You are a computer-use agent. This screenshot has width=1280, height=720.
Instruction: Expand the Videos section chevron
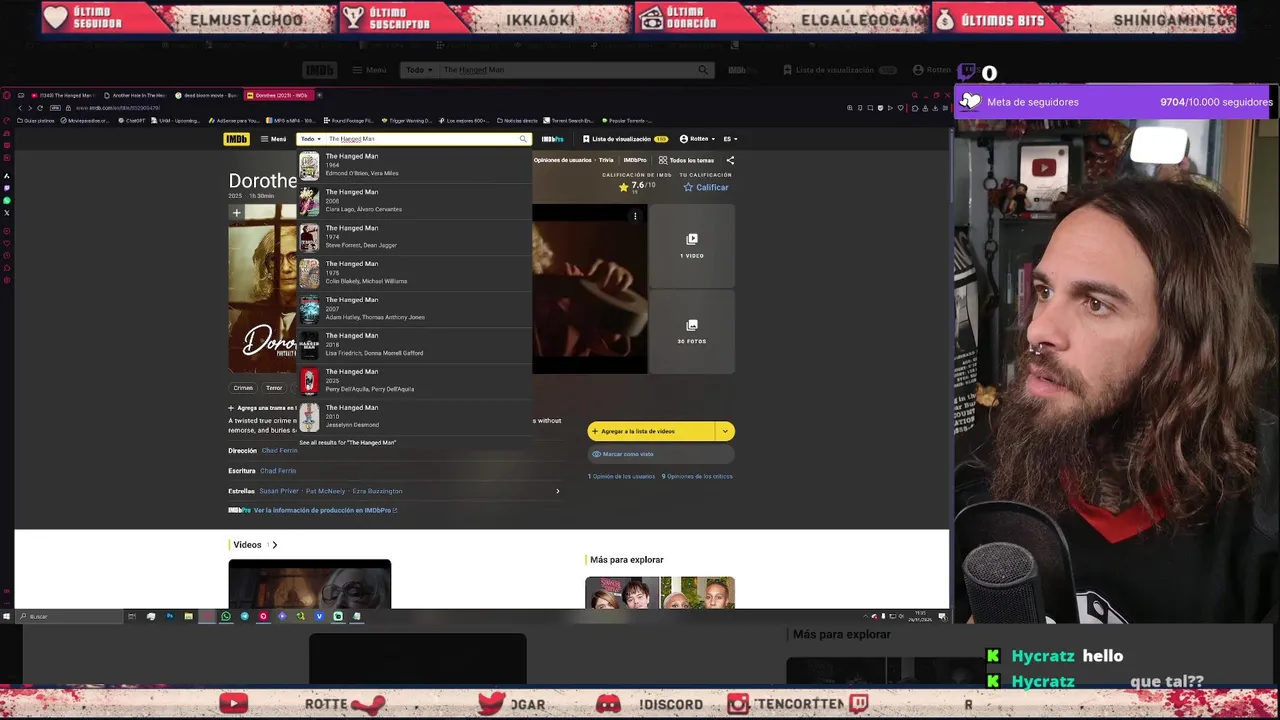click(274, 545)
